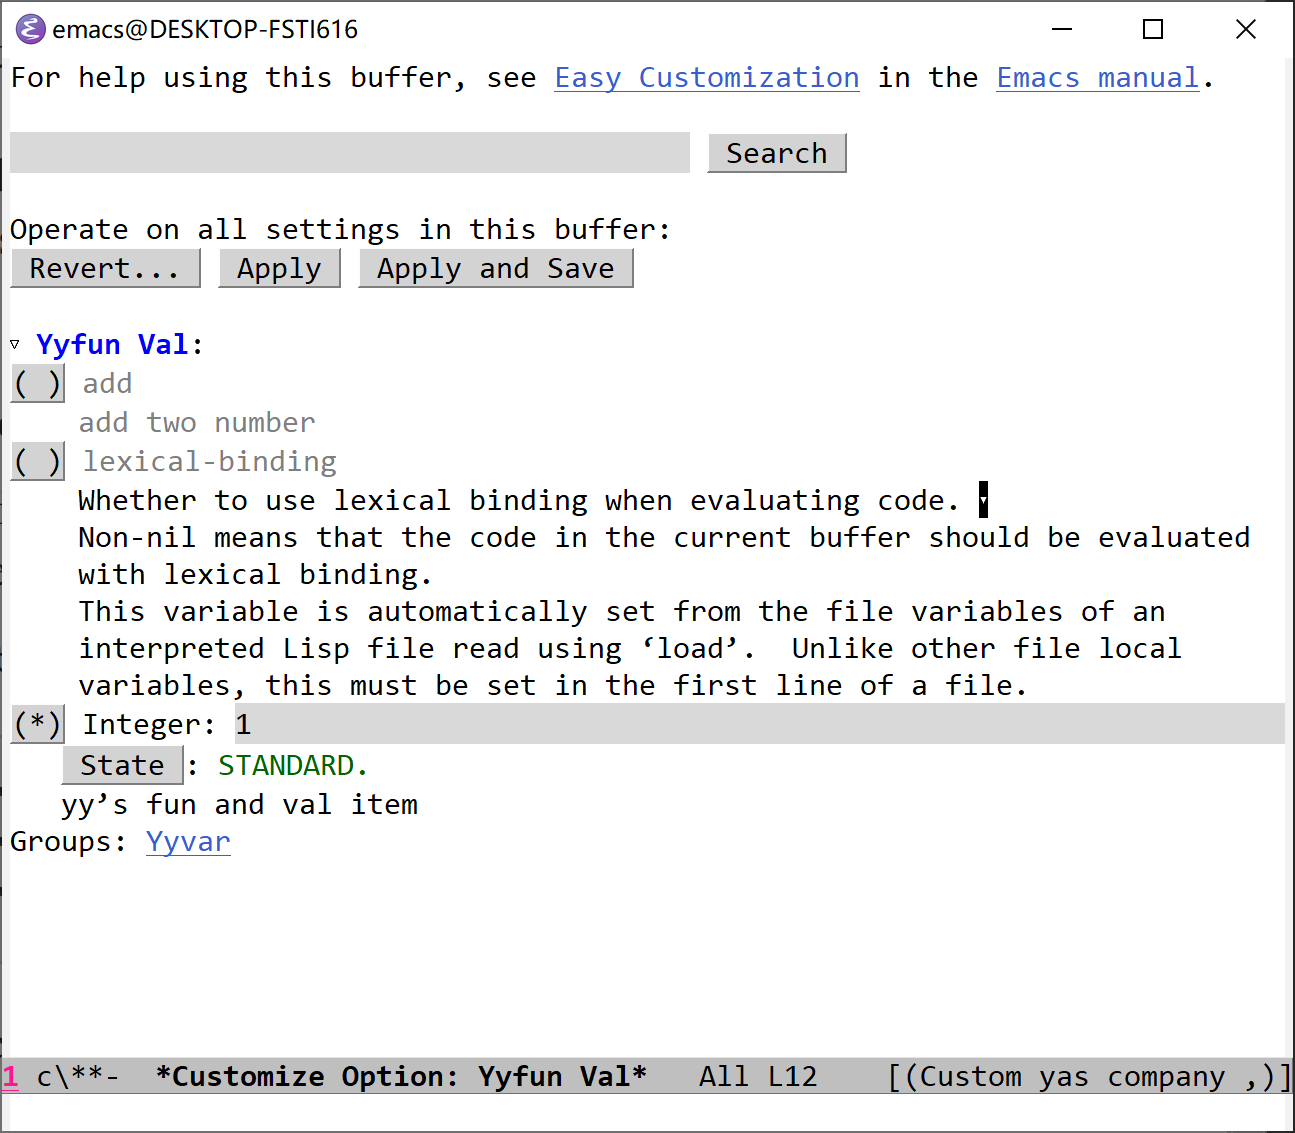Collapse the Yyfun Val option triangle
Viewport: 1295px width, 1133px height.
[x=15, y=345]
